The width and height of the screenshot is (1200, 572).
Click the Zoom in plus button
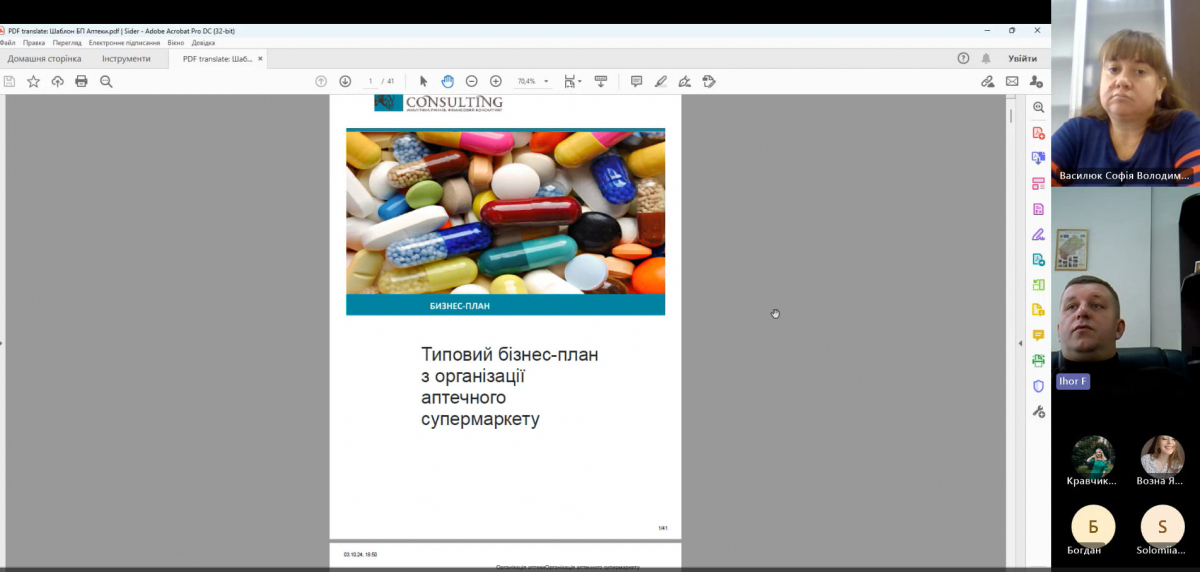495,81
